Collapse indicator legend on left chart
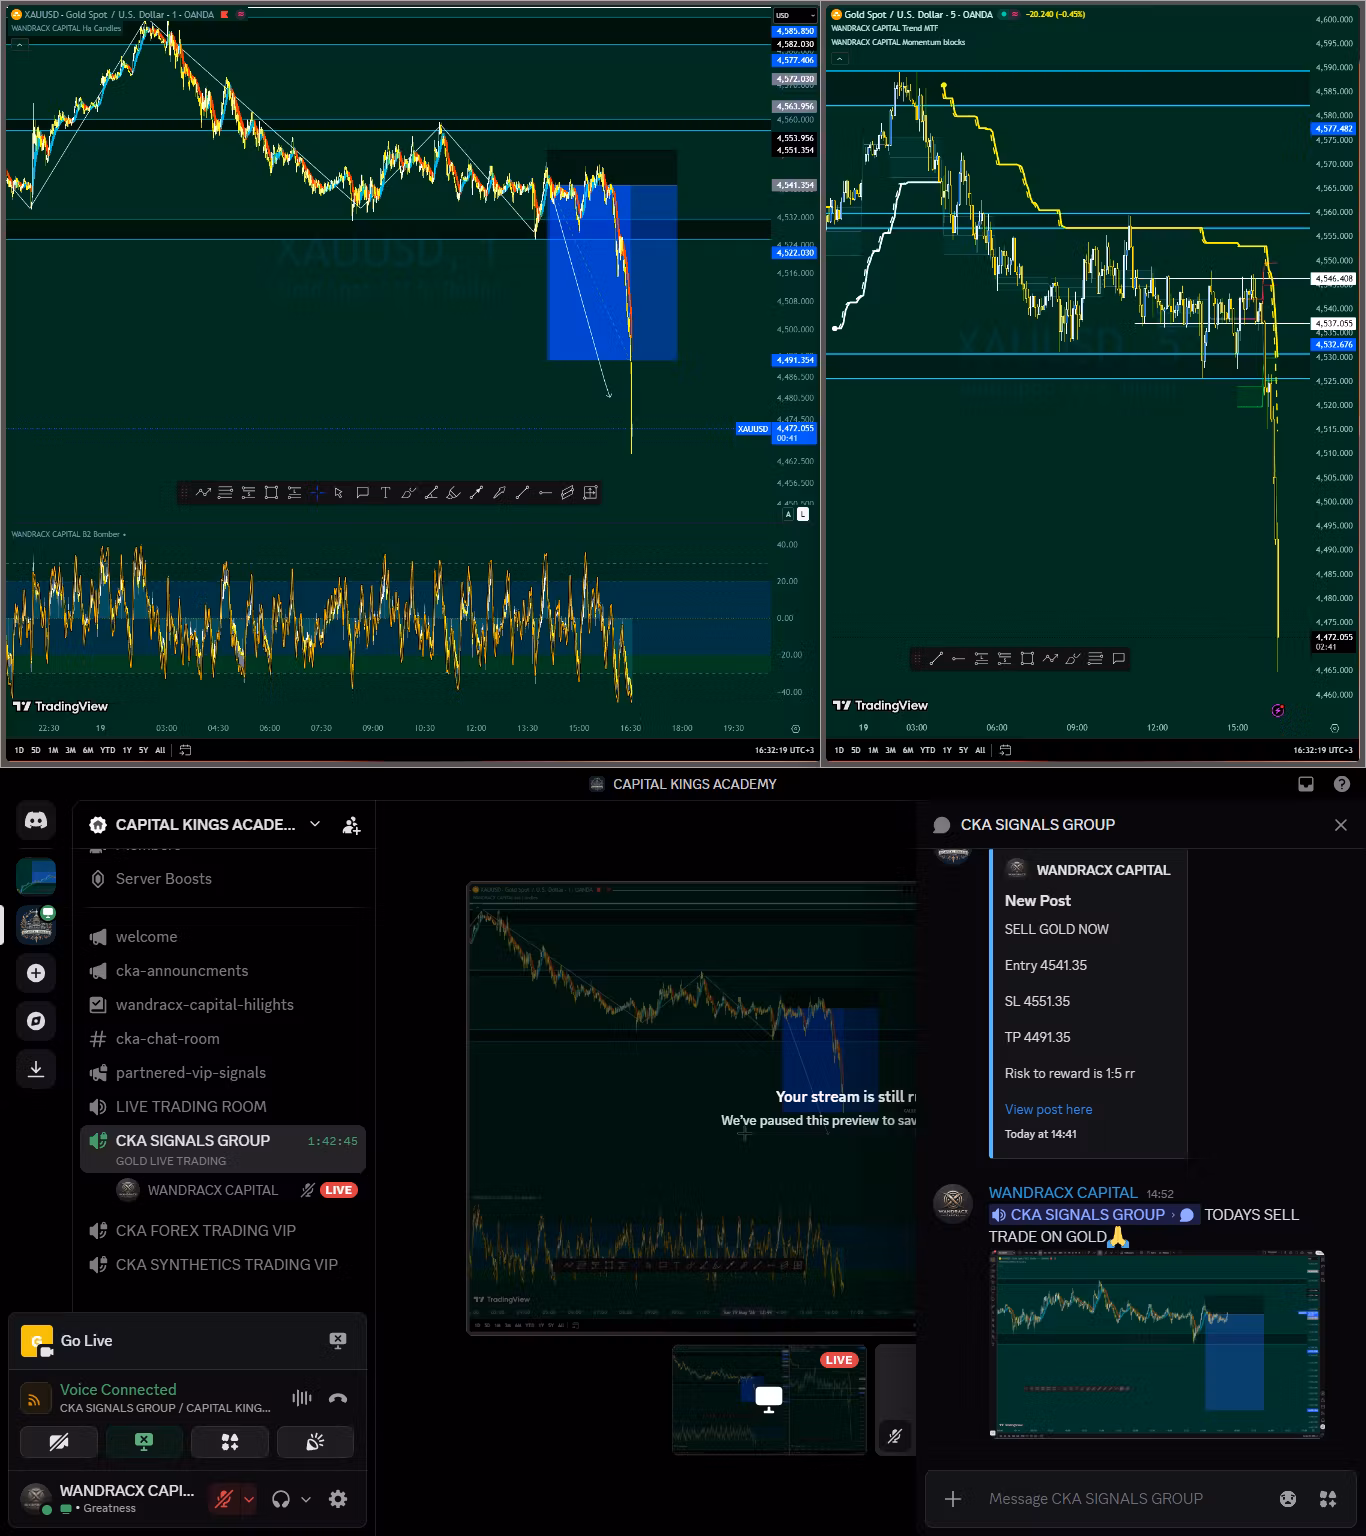Viewport: 1366px width, 1536px height. click(x=19, y=45)
